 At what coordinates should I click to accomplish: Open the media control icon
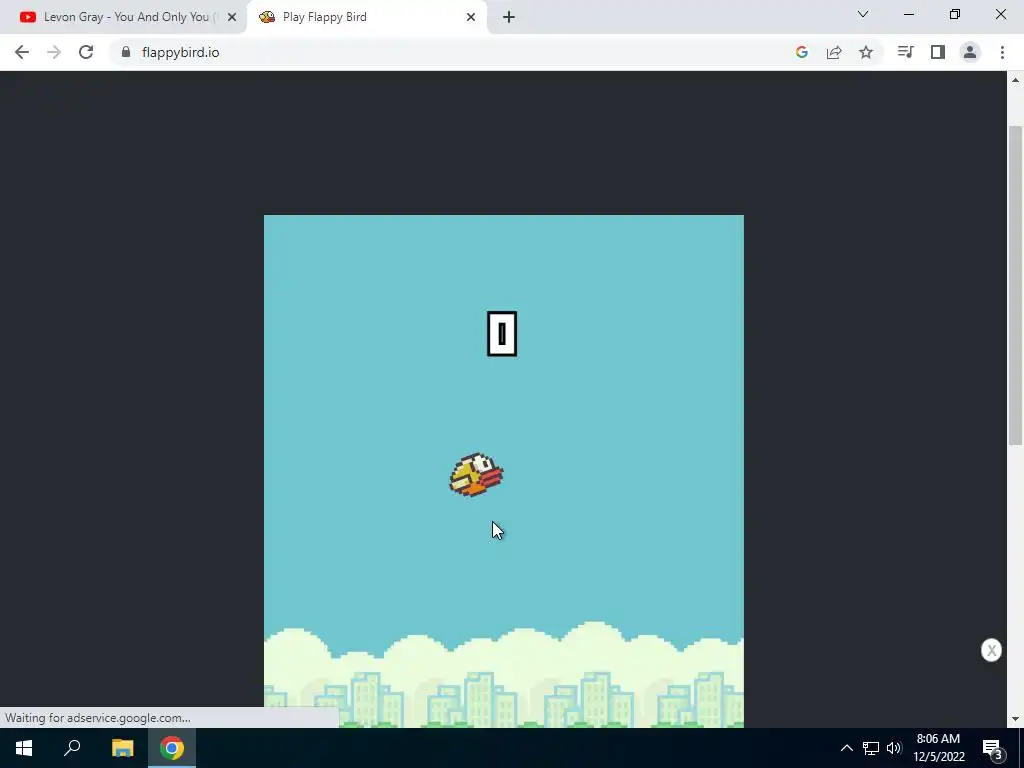[905, 52]
